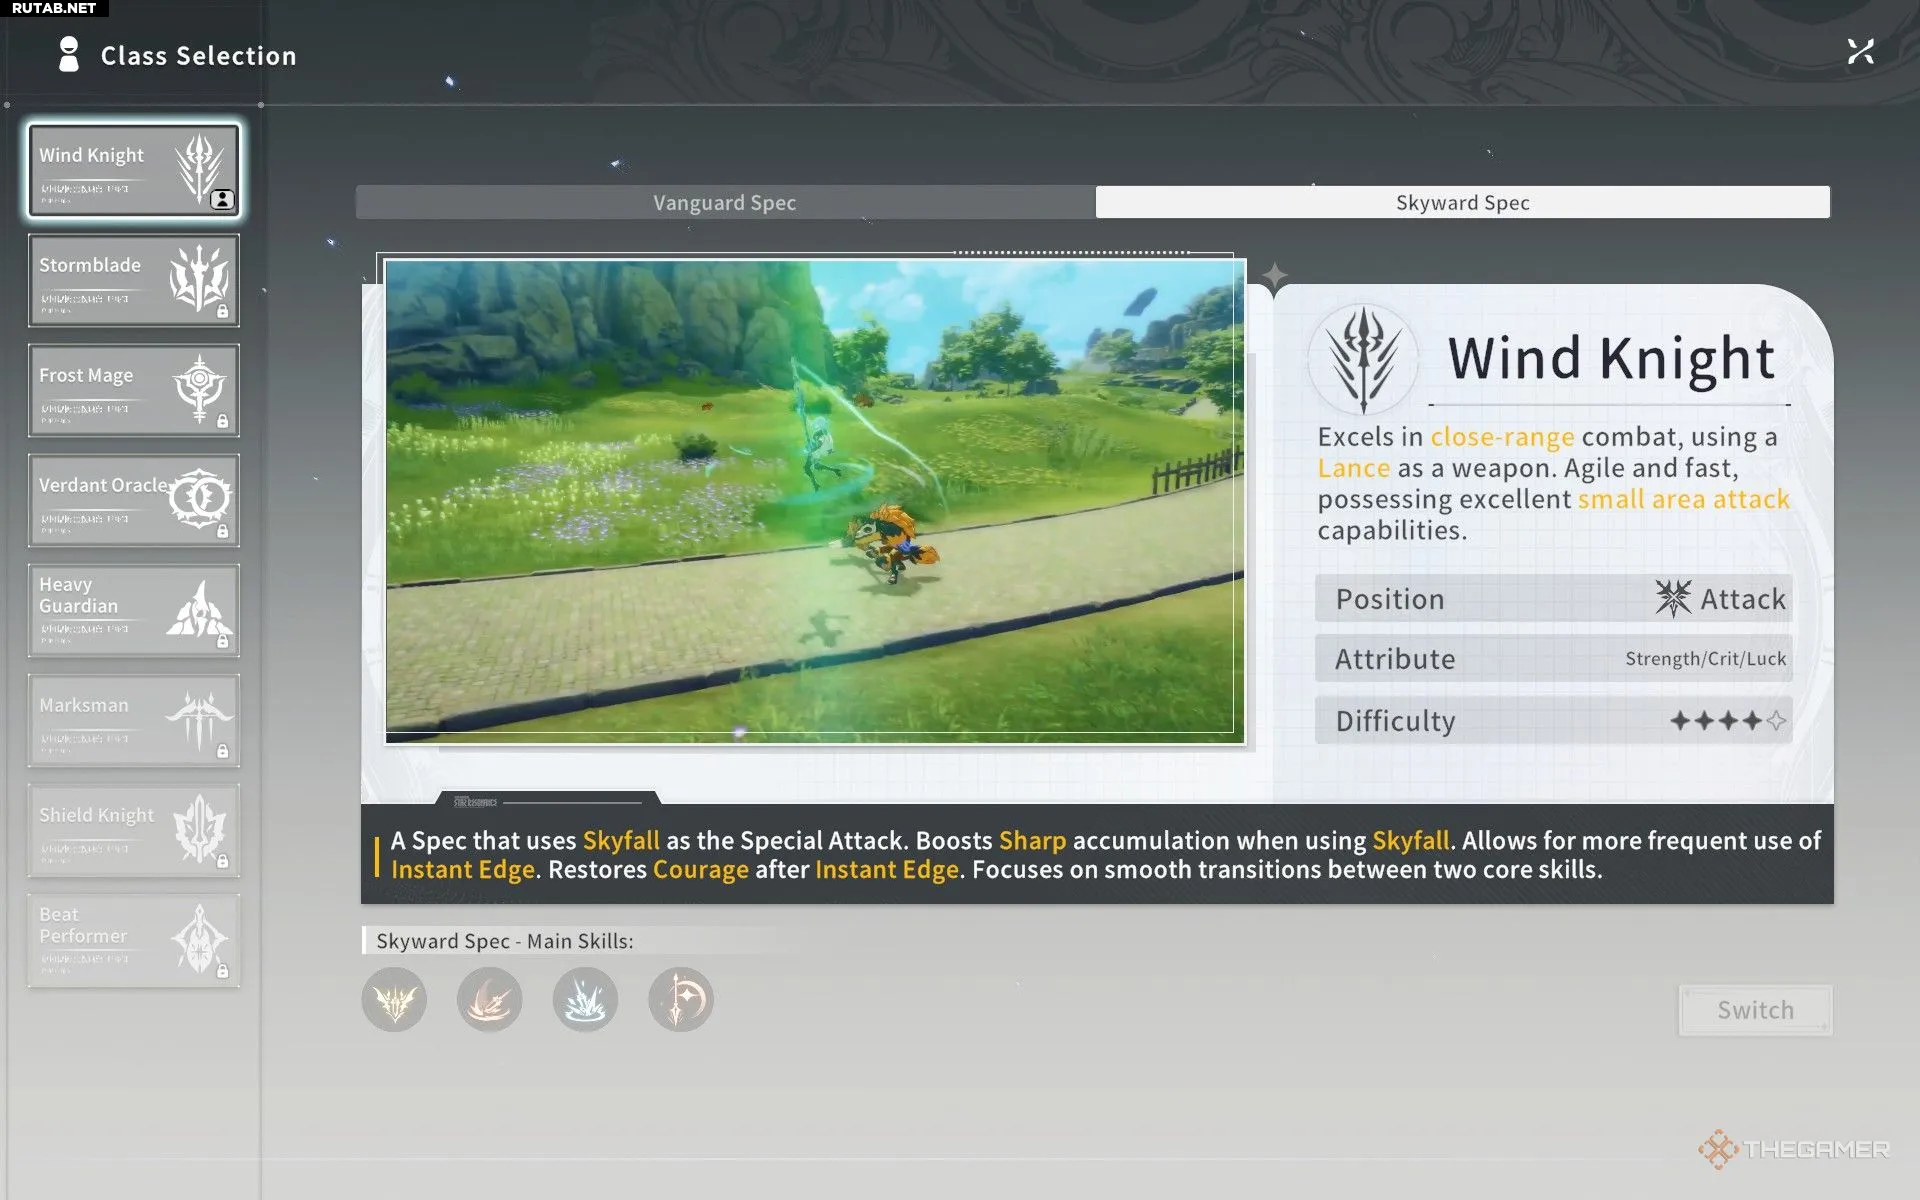Select the Stormblade class card

(134, 280)
